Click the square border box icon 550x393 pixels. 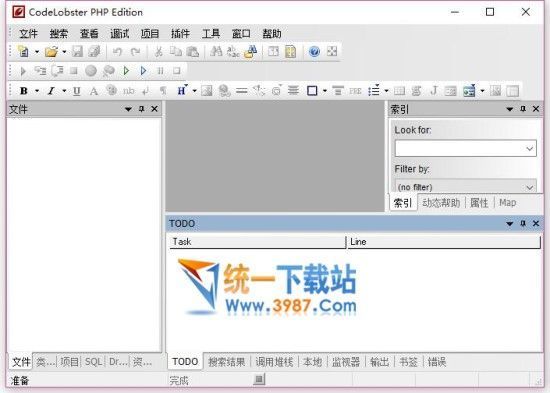[x=312, y=91]
